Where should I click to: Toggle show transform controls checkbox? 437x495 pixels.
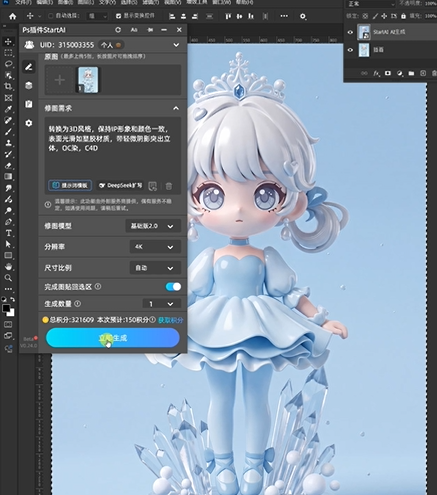[118, 16]
